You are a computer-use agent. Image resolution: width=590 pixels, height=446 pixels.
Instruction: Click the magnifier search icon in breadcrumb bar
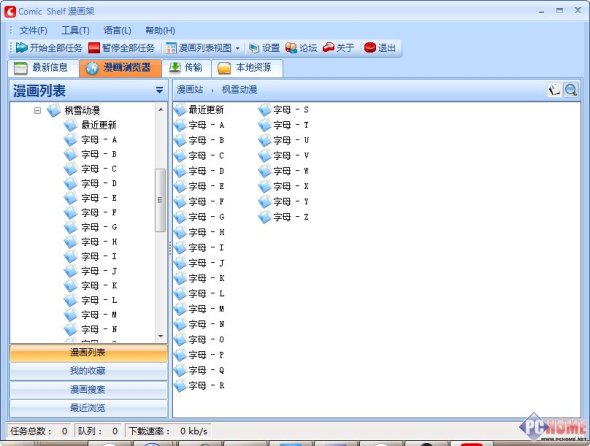click(x=570, y=90)
